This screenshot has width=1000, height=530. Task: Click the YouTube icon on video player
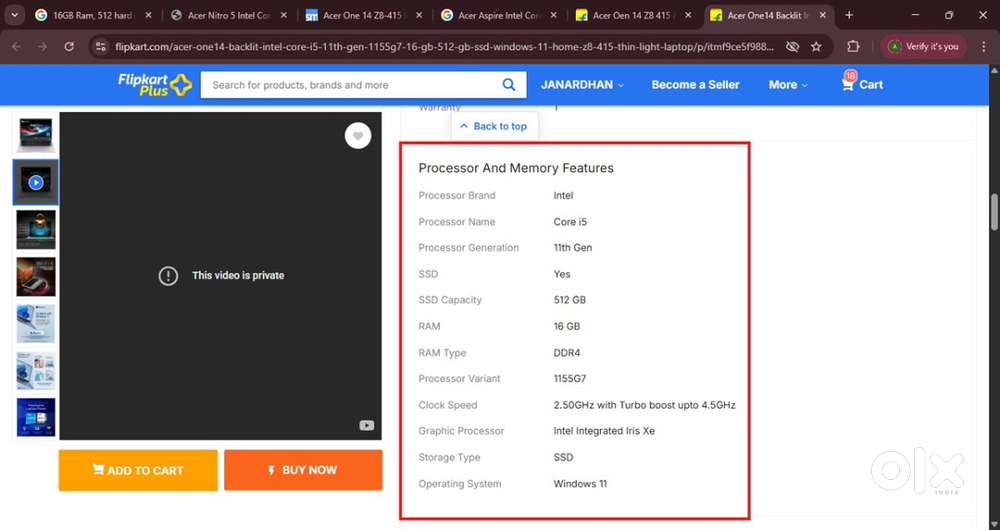tap(367, 425)
